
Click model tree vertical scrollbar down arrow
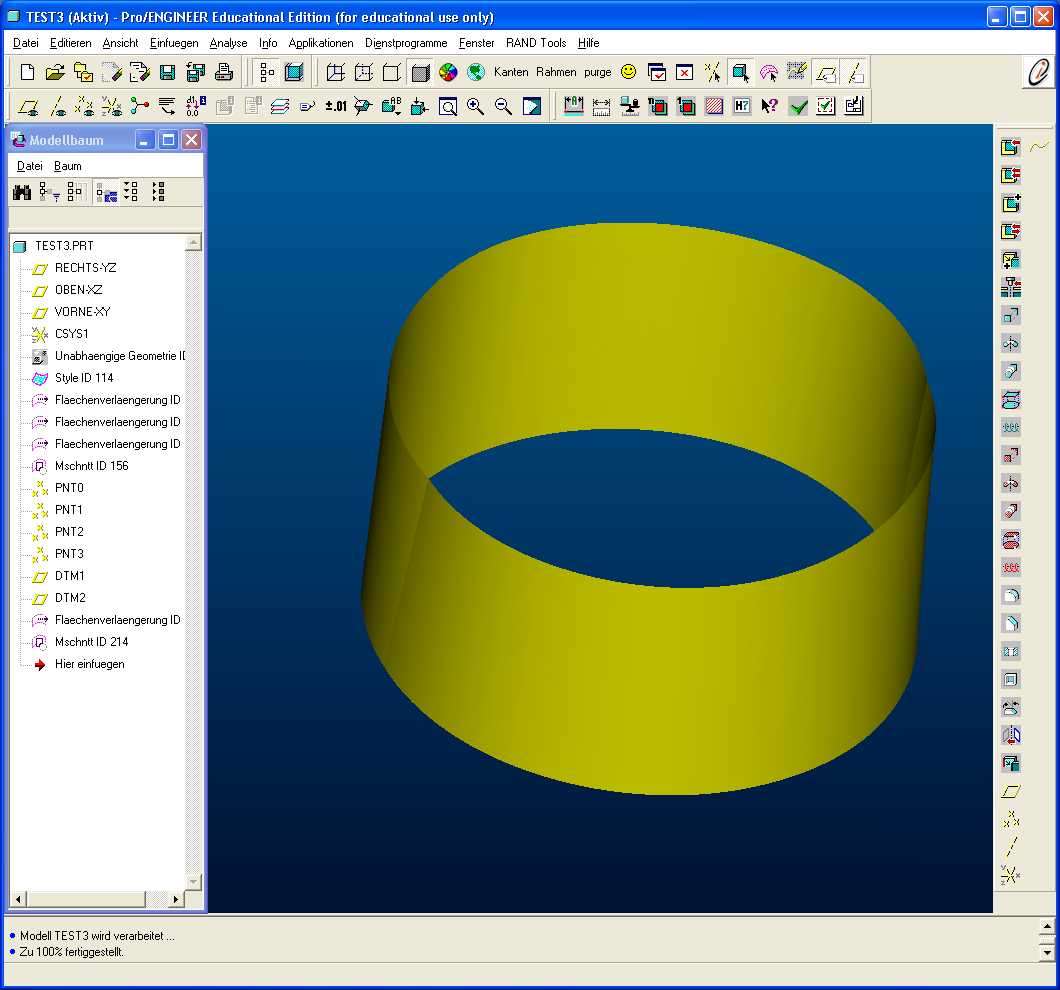pos(193,882)
